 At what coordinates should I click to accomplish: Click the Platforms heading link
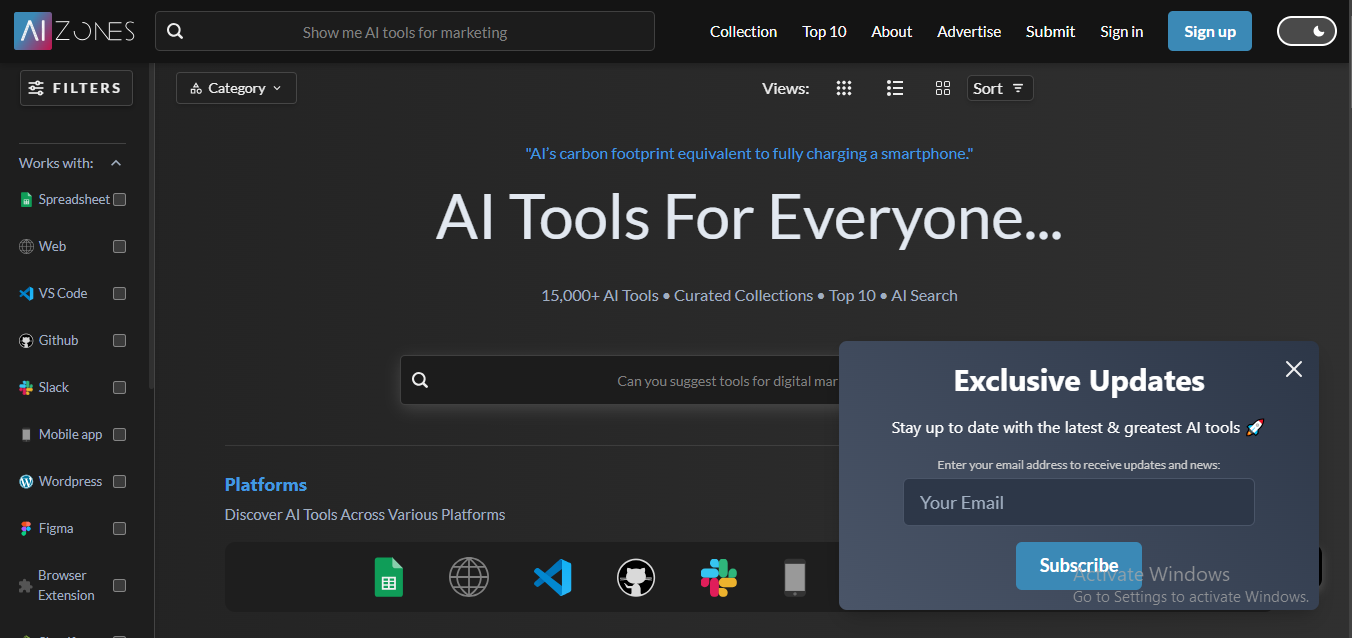pos(266,485)
